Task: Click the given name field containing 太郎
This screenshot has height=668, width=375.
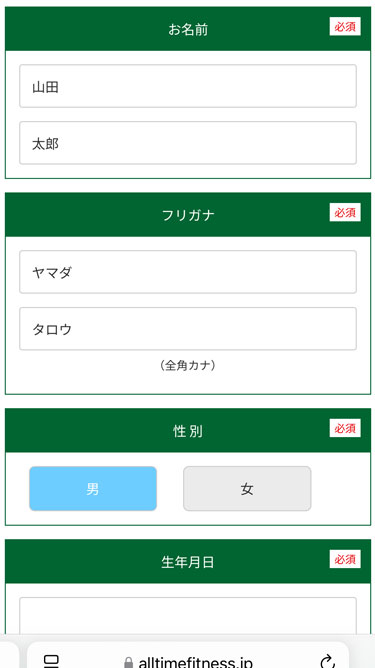Action: [188, 143]
